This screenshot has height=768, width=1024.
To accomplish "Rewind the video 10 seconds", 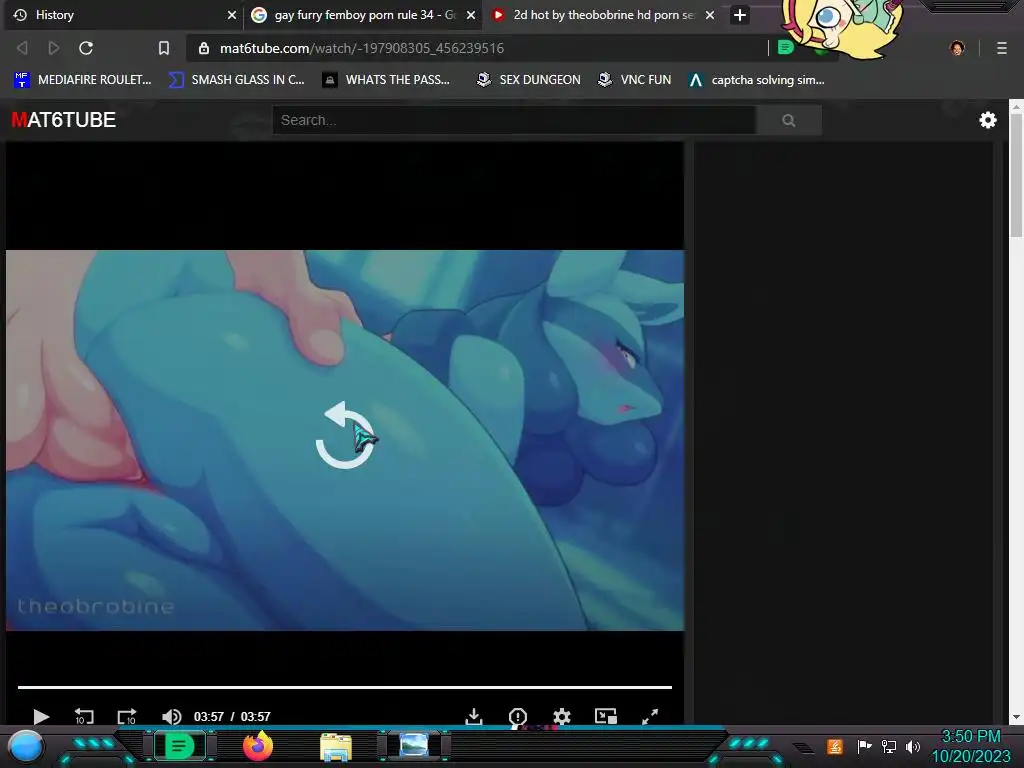I will pyautogui.click(x=84, y=716).
